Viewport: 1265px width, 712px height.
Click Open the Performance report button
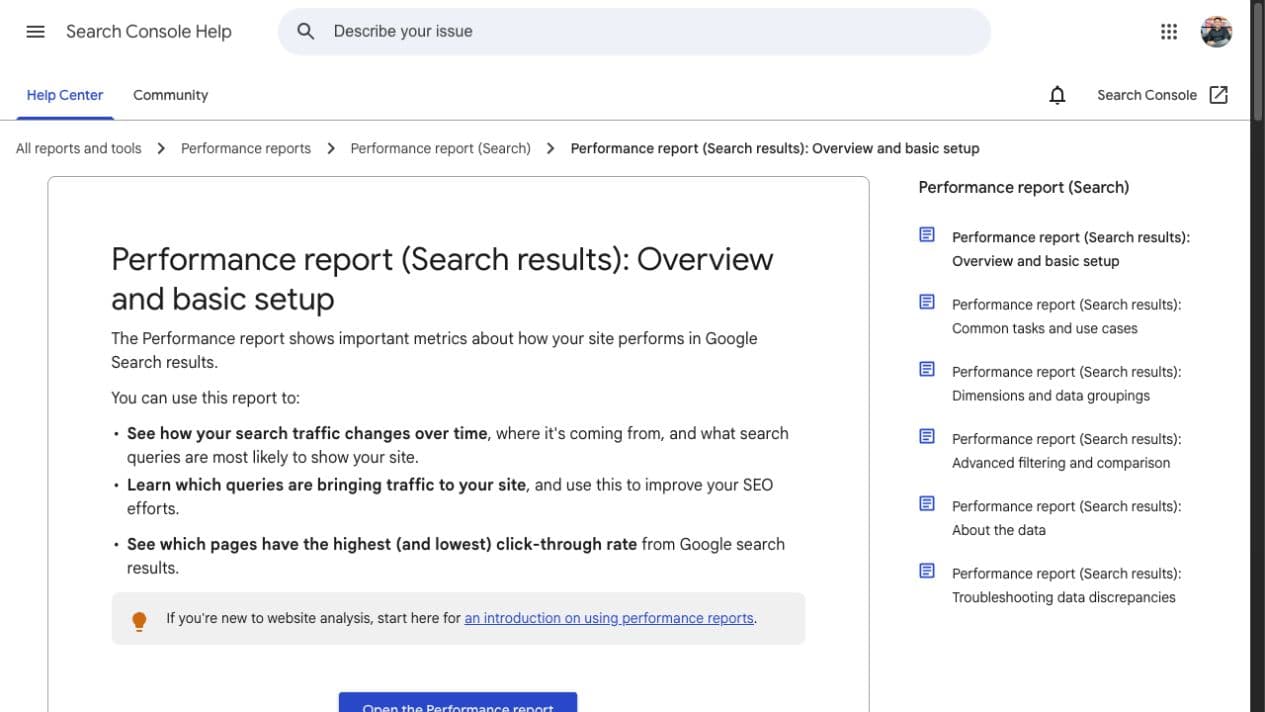[458, 702]
